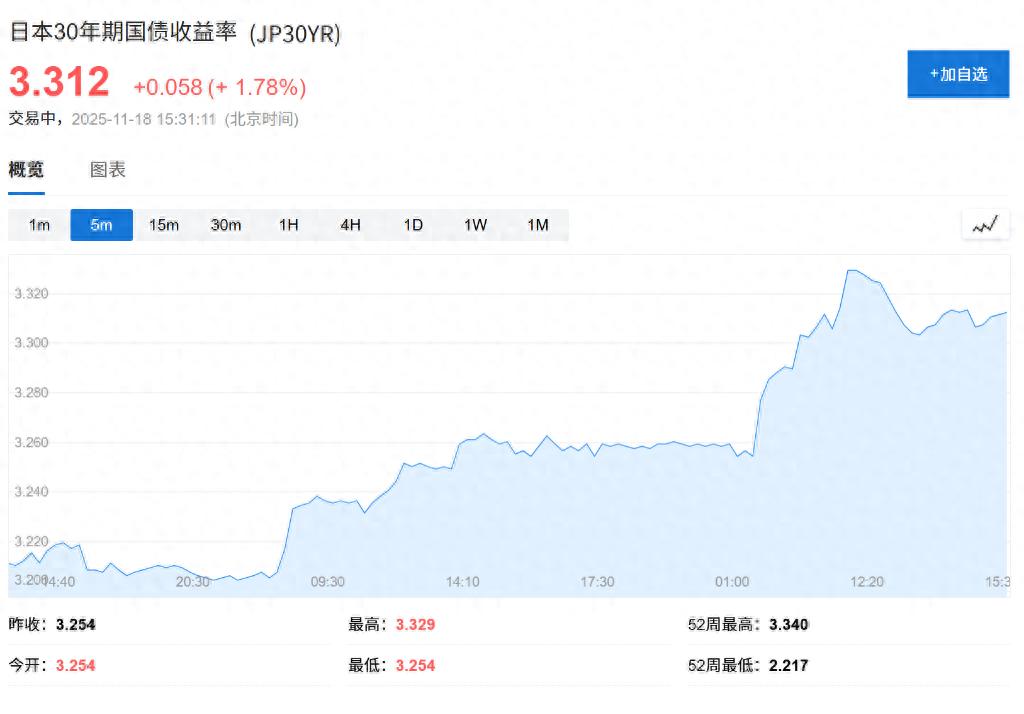1024x714 pixels.
Task: Click the 52周最高 3.340 value
Action: (785, 624)
